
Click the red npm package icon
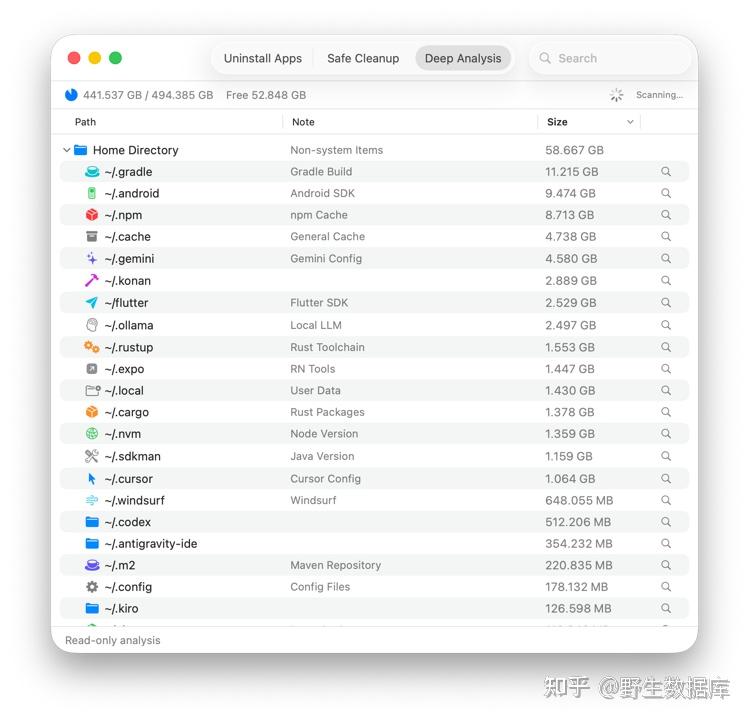(x=92, y=215)
